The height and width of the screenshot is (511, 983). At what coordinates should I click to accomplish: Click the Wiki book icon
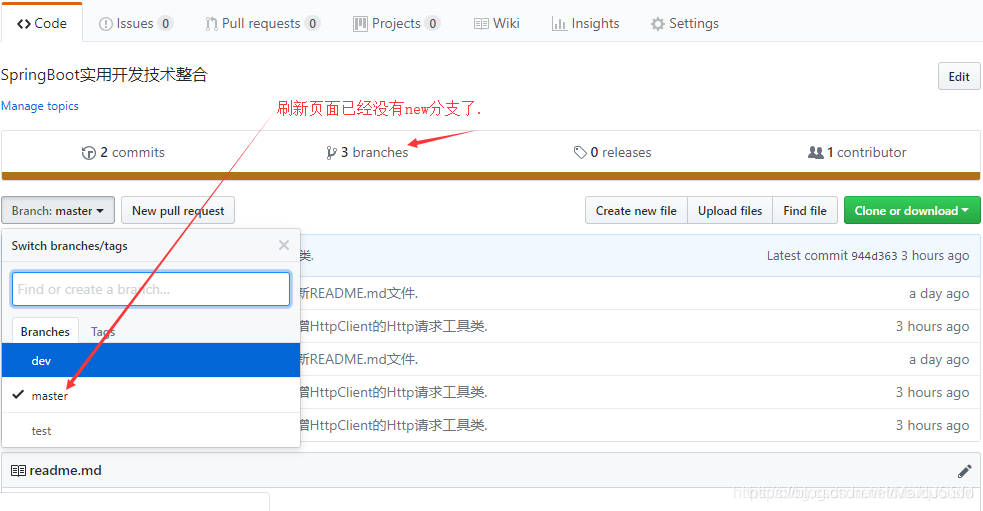click(x=481, y=24)
